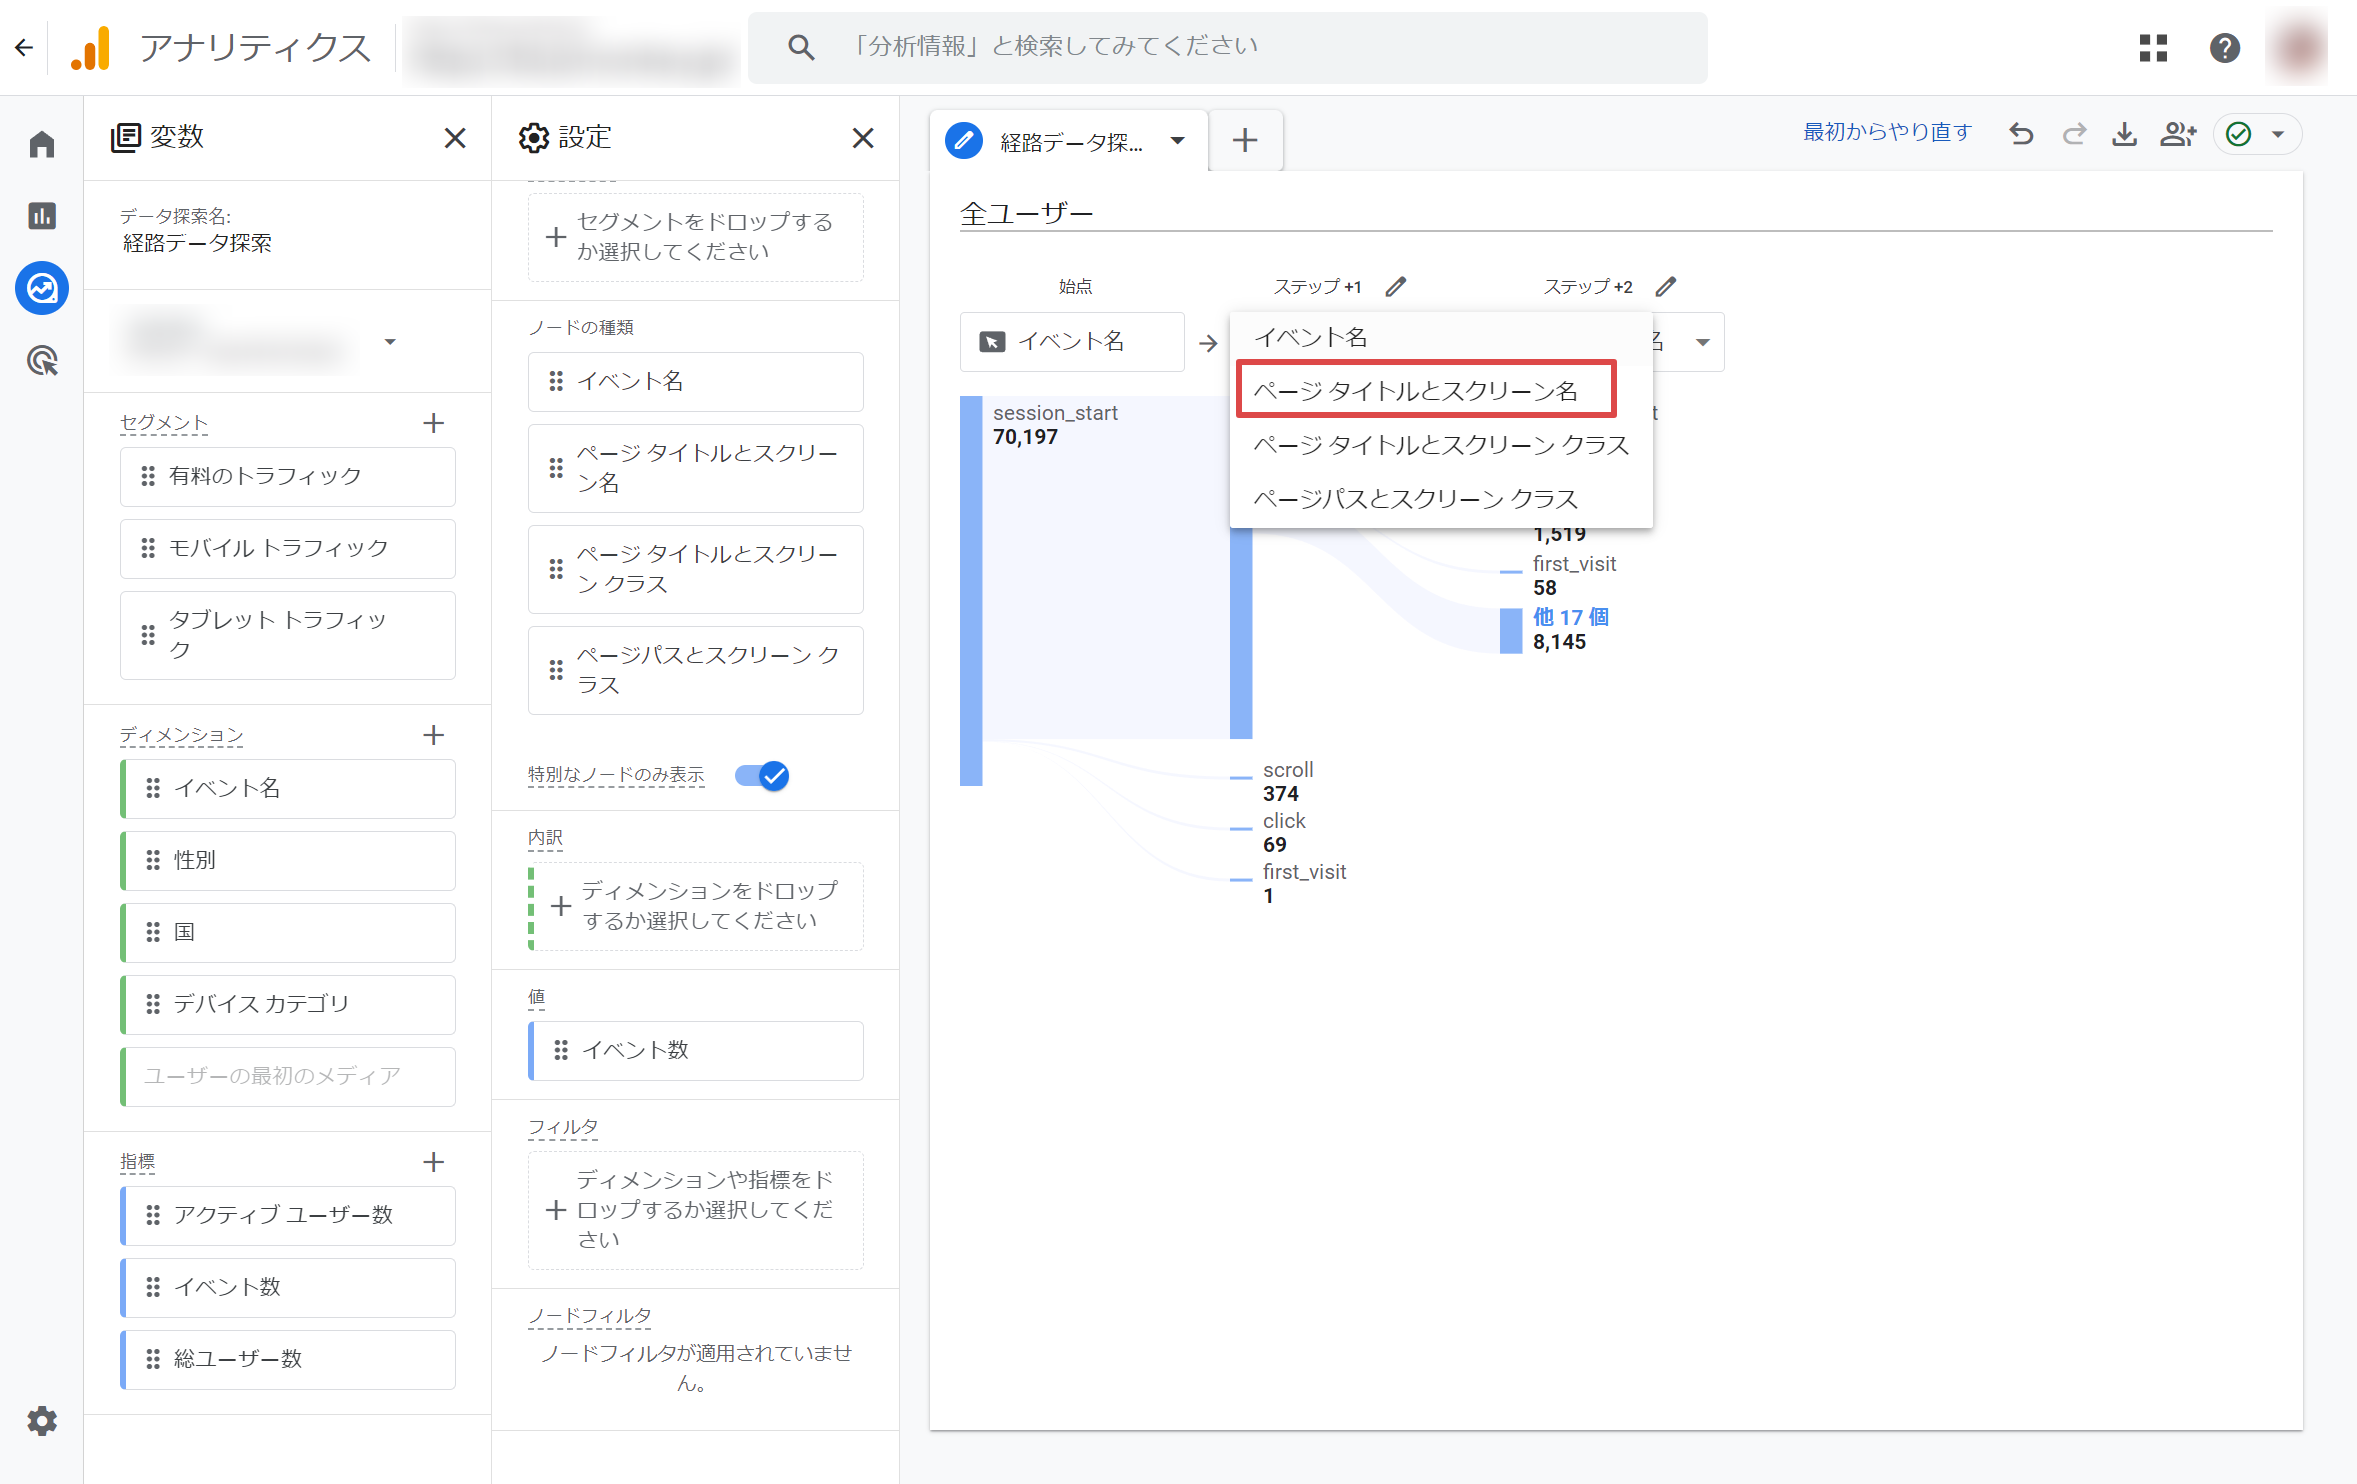Select タブレット トラフィック segment
The width and height of the screenshot is (2357, 1484).
(x=288, y=635)
